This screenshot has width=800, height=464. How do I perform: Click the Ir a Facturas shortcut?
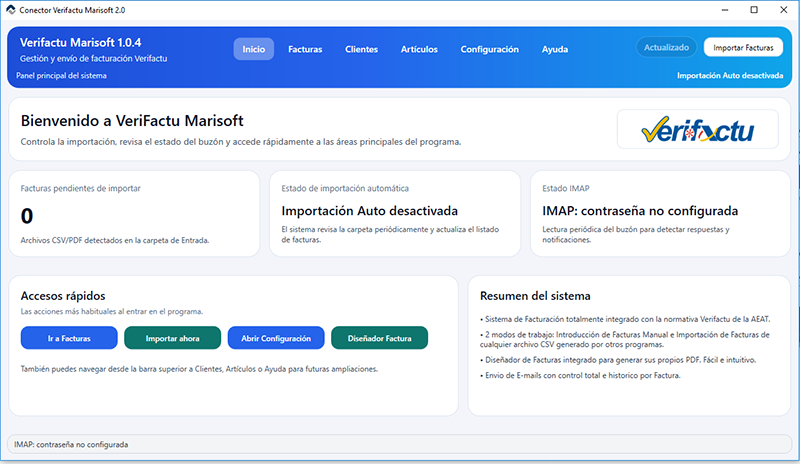point(69,338)
